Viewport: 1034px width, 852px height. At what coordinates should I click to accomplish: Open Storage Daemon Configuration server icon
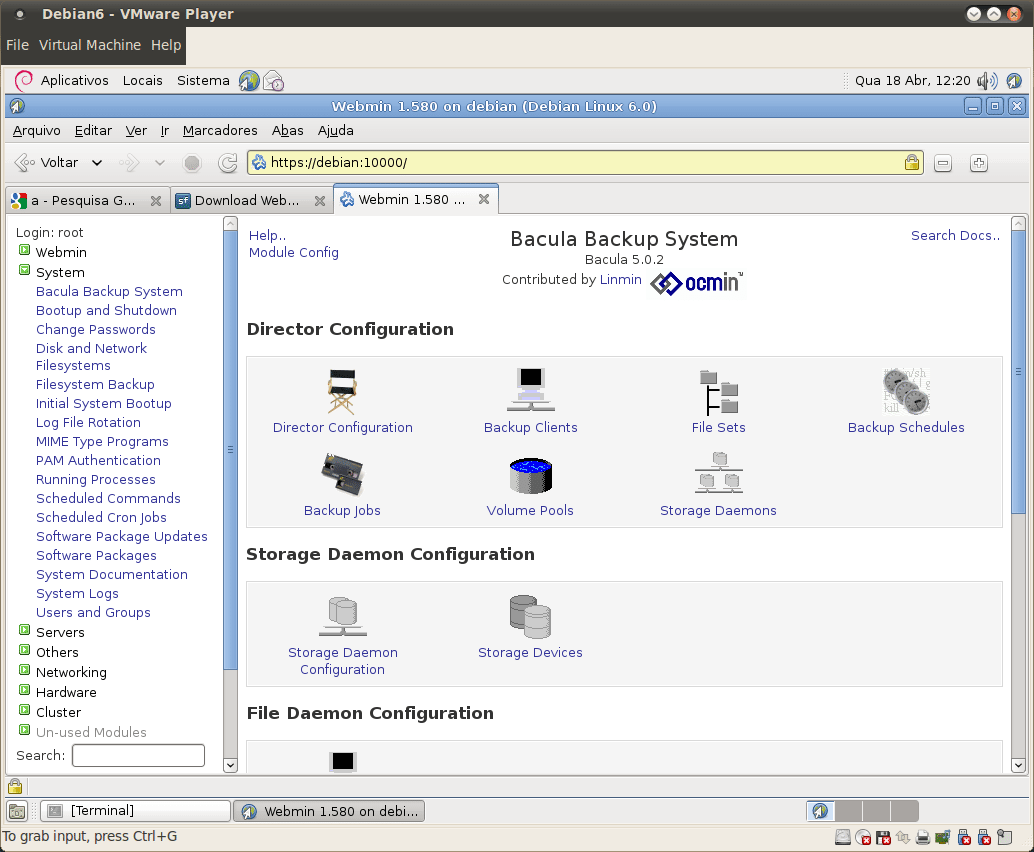[342, 617]
